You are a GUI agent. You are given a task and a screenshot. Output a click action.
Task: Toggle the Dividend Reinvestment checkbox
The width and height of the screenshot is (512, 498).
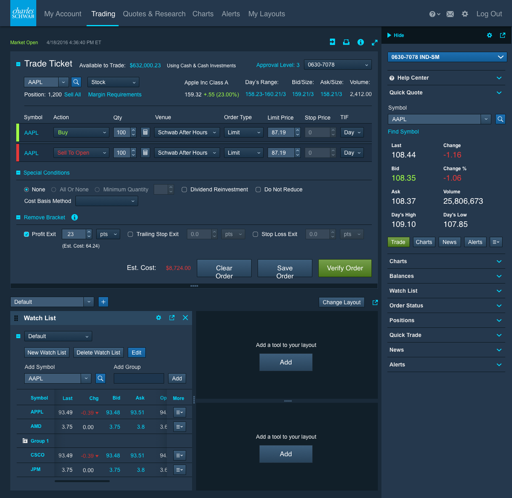pos(184,189)
